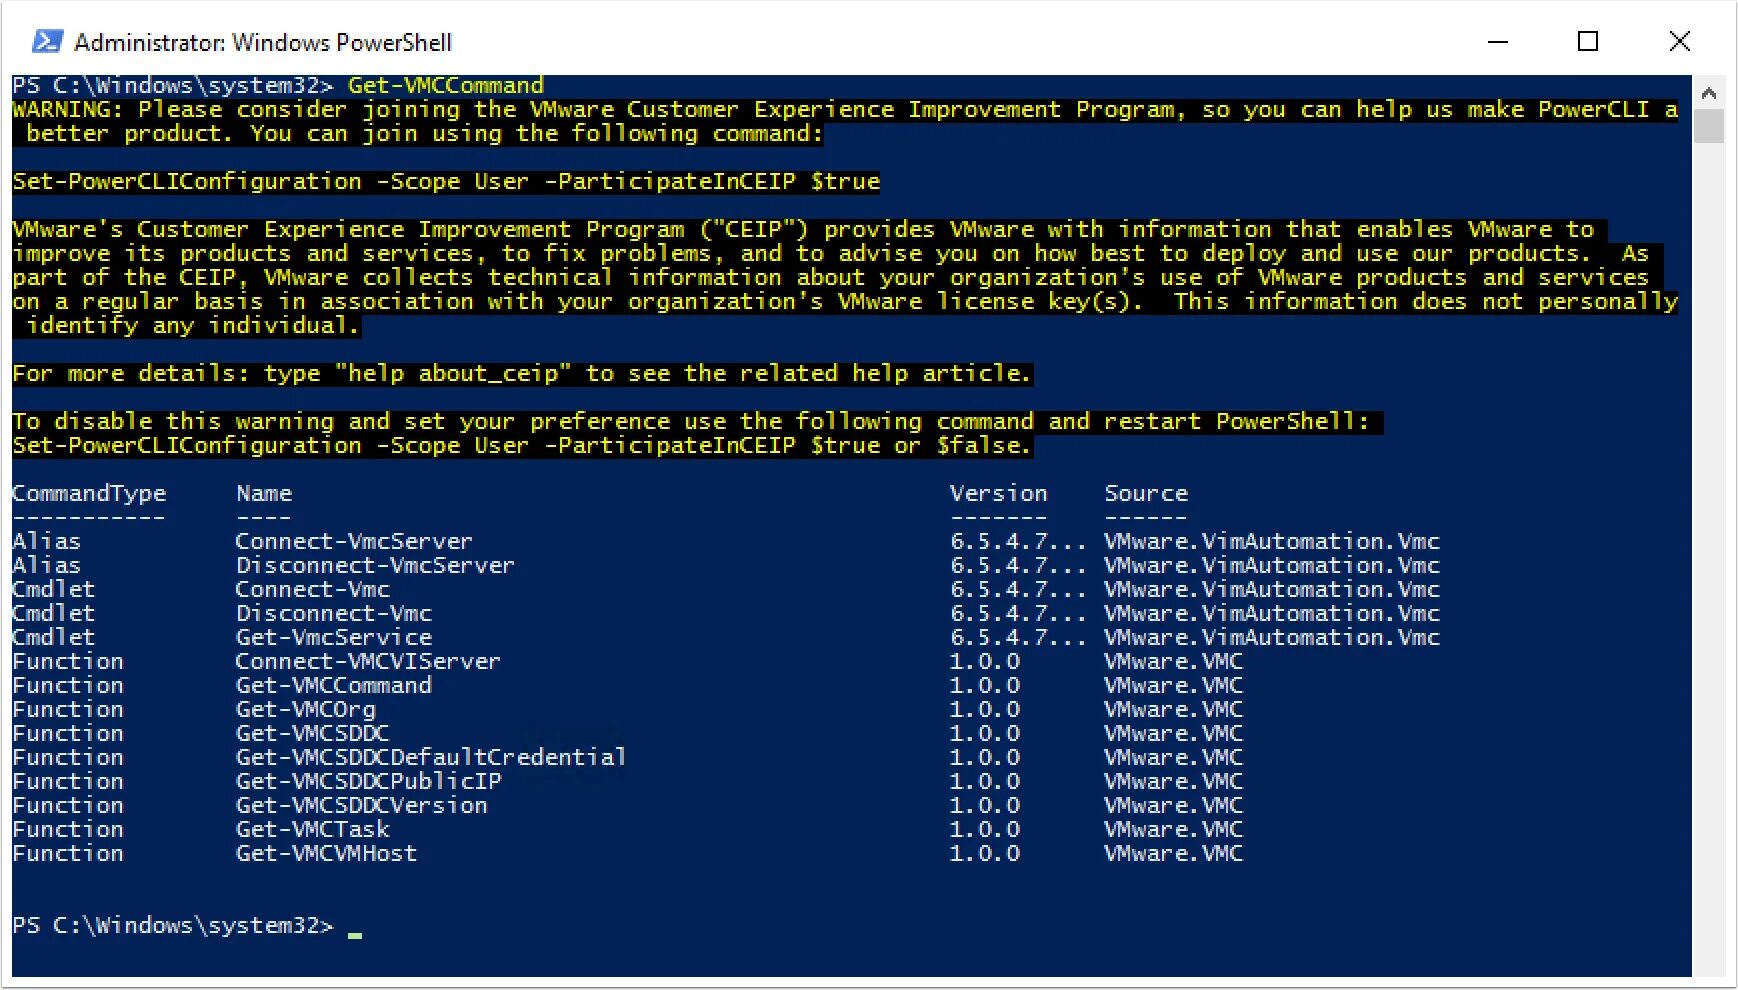Select the Disconnect-VmcServer alias entry

[374, 566]
